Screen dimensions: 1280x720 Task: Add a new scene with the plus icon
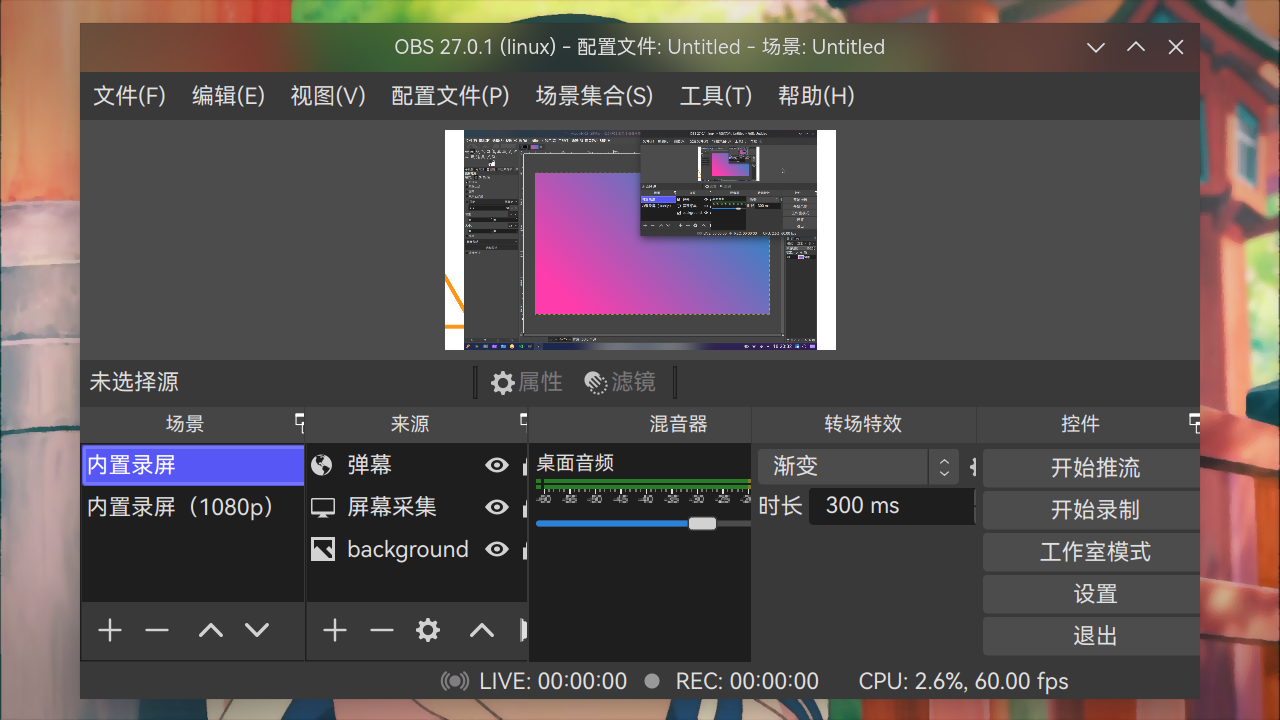click(x=109, y=630)
